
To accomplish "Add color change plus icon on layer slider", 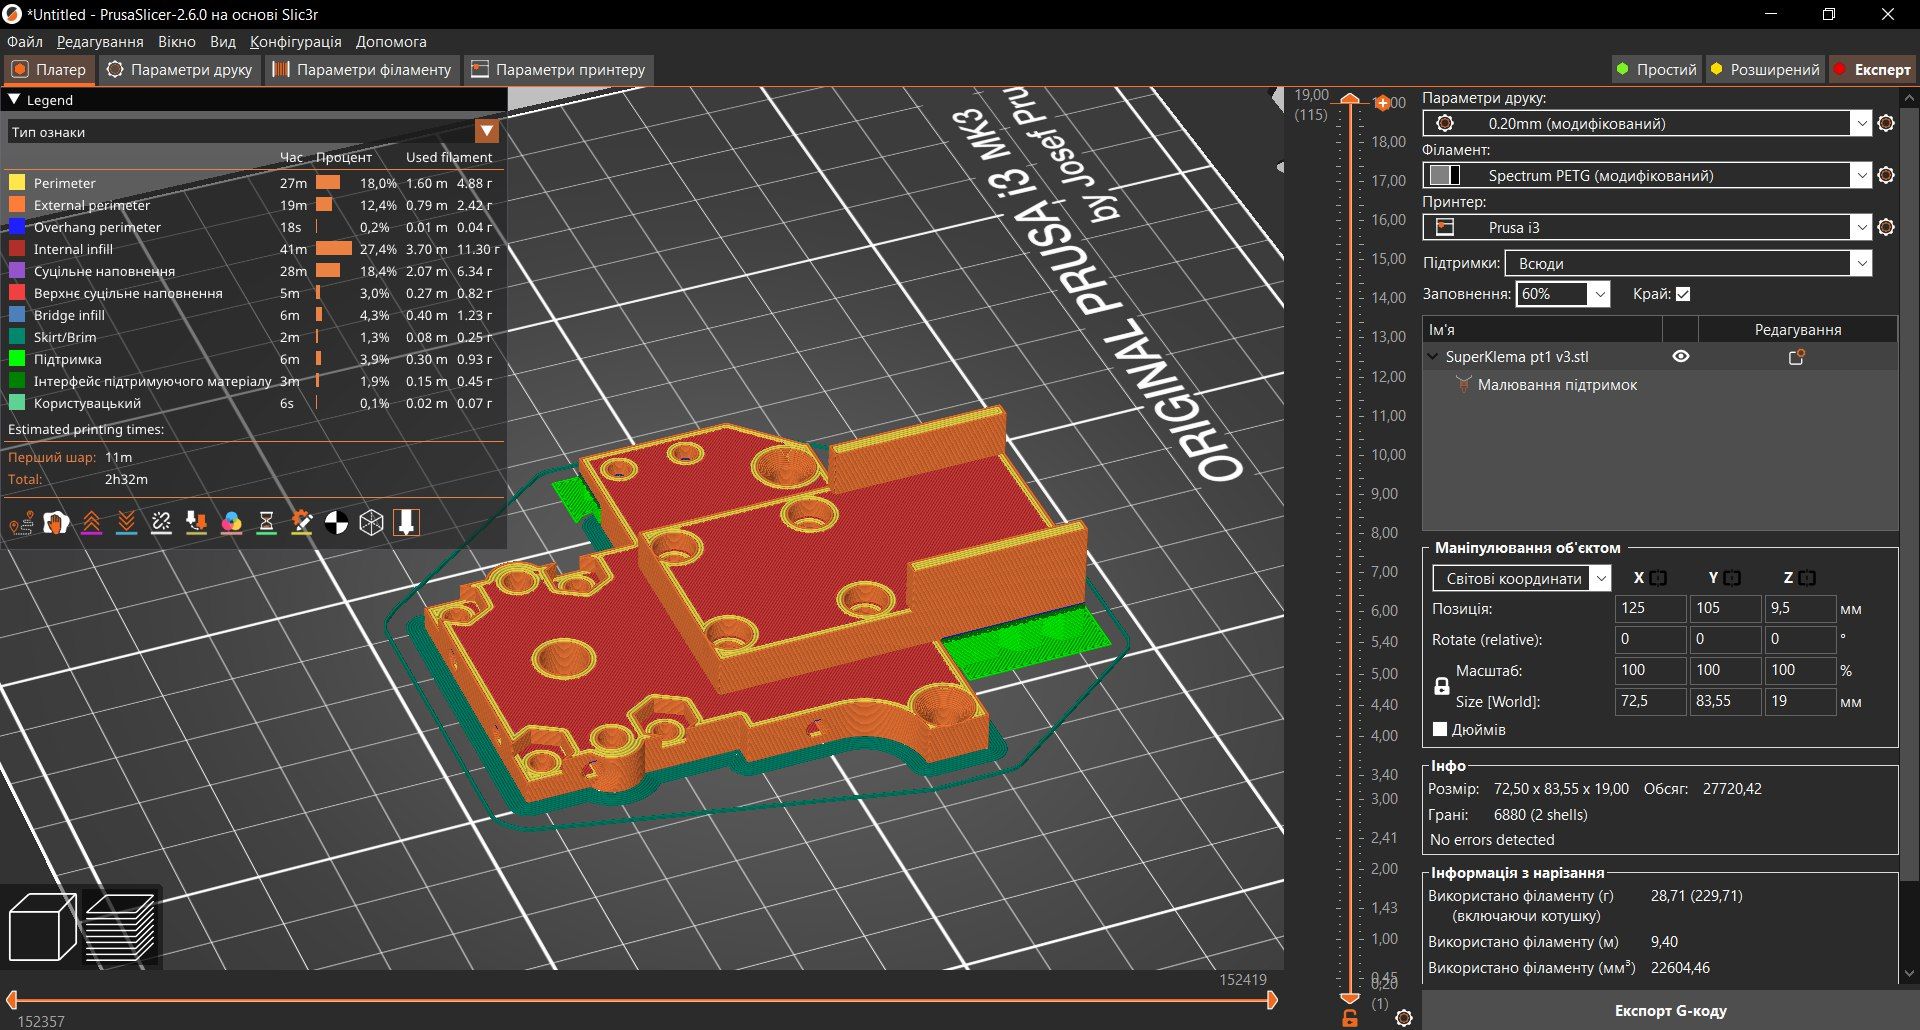I will point(1383,103).
